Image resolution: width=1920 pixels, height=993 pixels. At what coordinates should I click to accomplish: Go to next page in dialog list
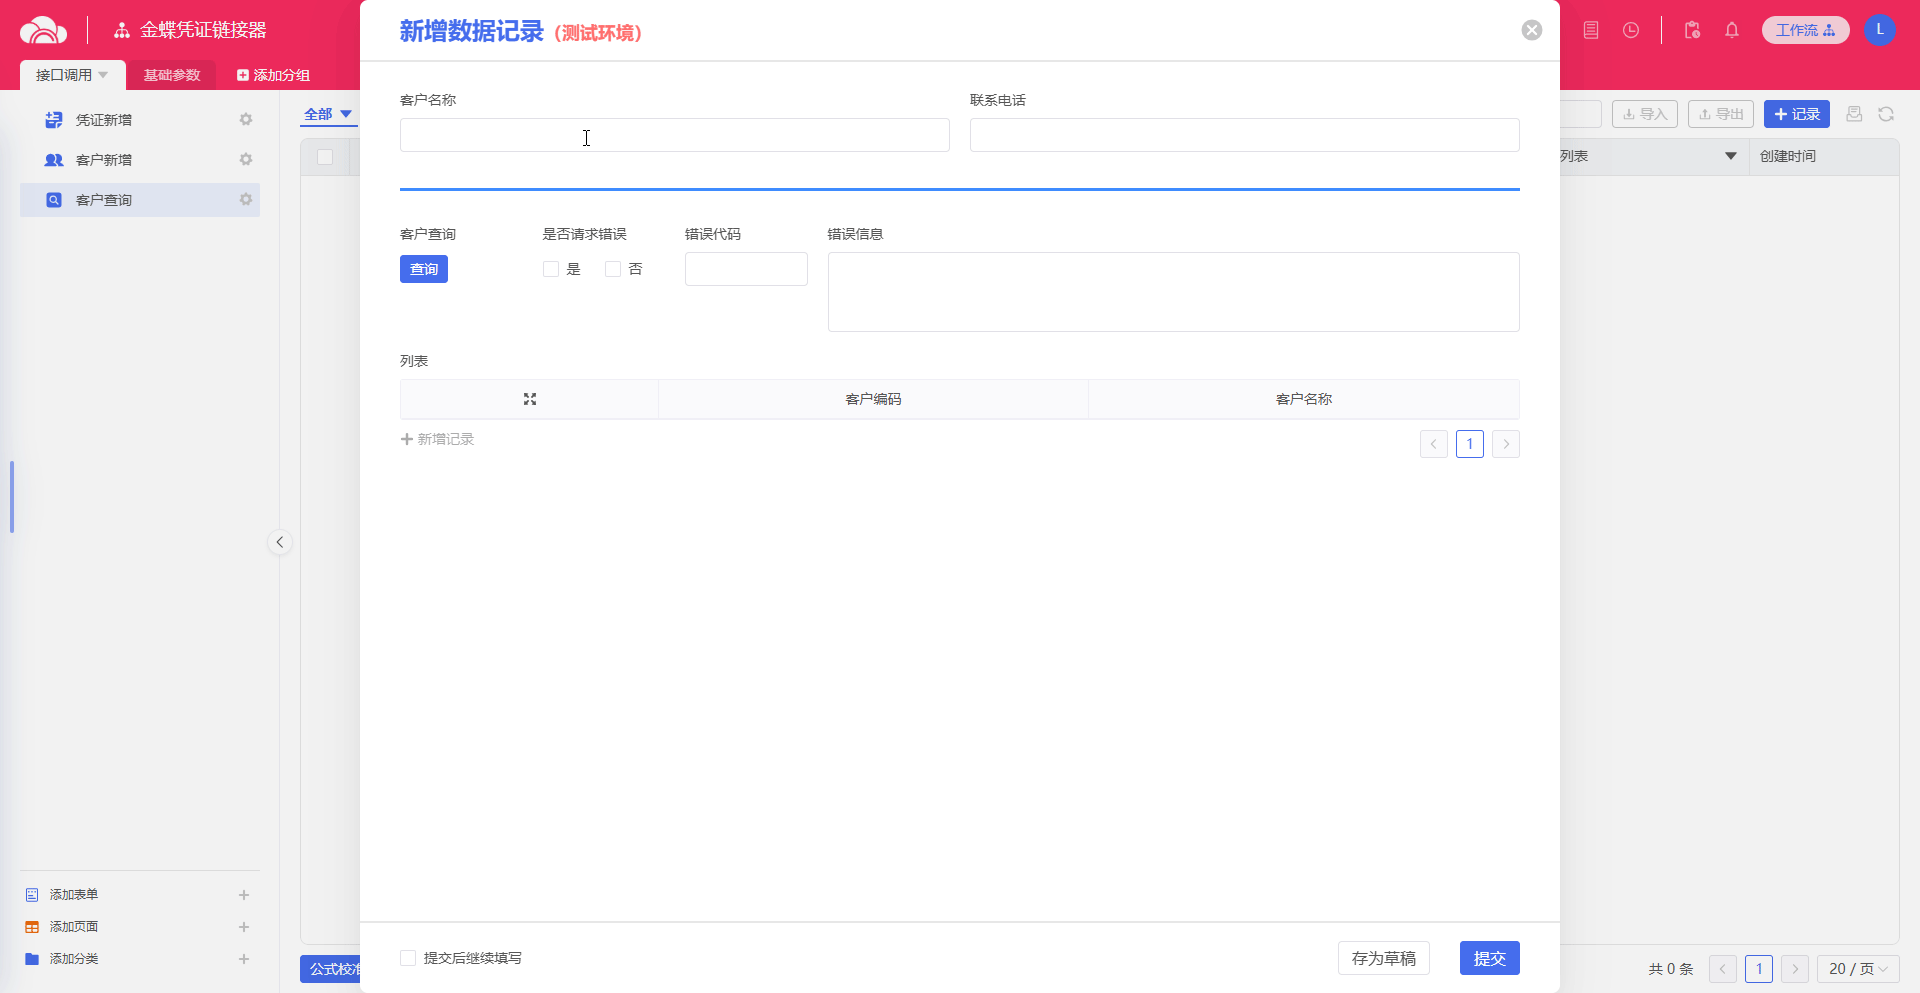[1506, 444]
